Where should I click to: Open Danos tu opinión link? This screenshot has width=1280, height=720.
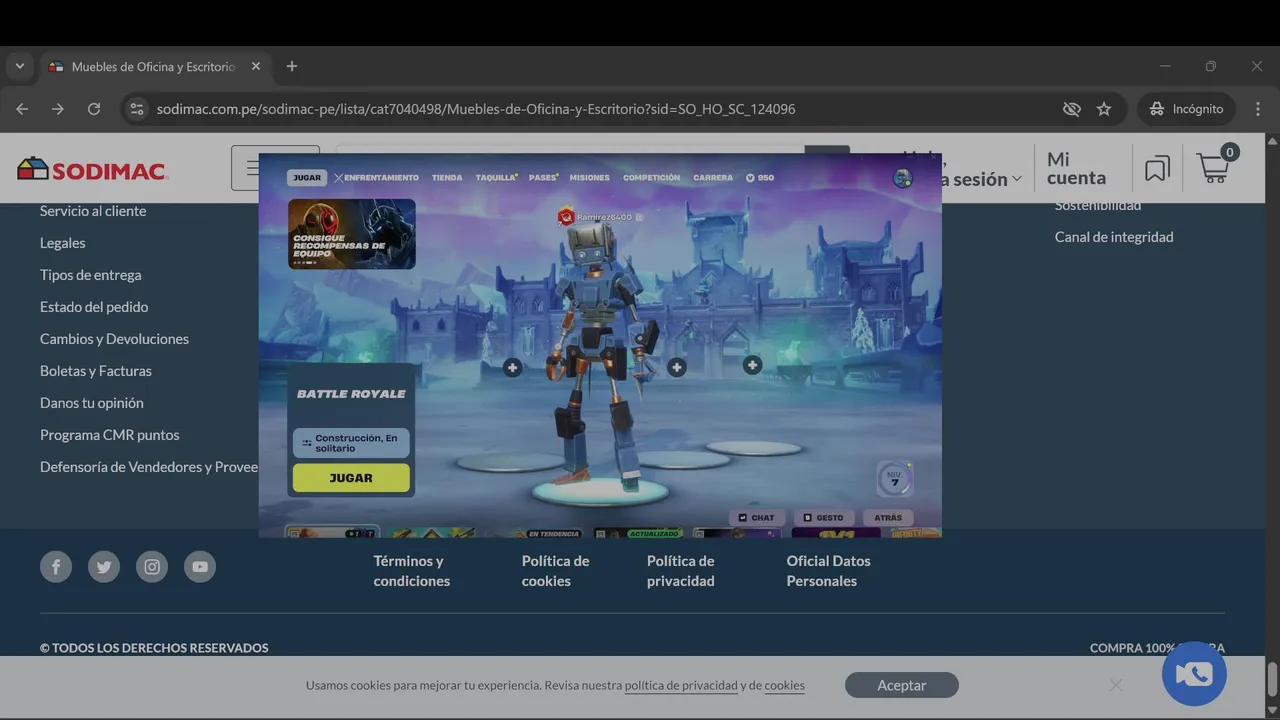pos(92,403)
